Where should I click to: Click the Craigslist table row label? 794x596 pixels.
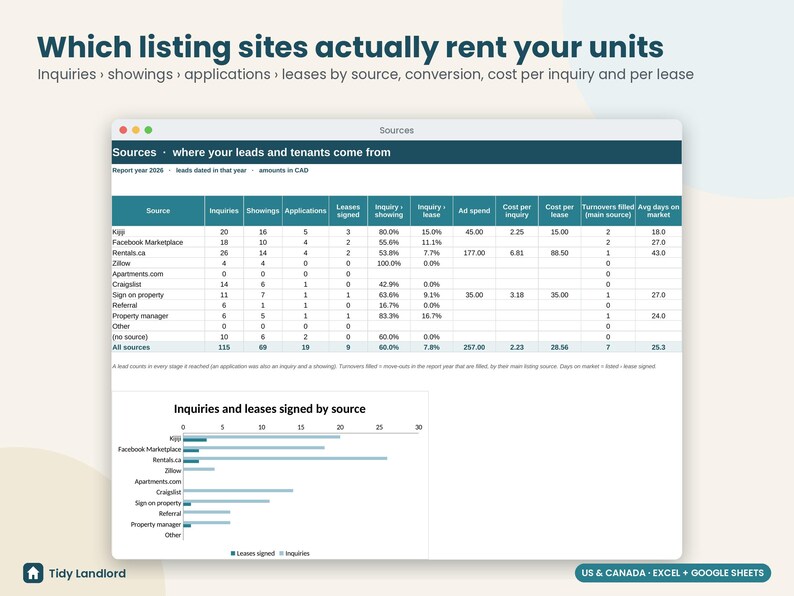tap(127, 285)
